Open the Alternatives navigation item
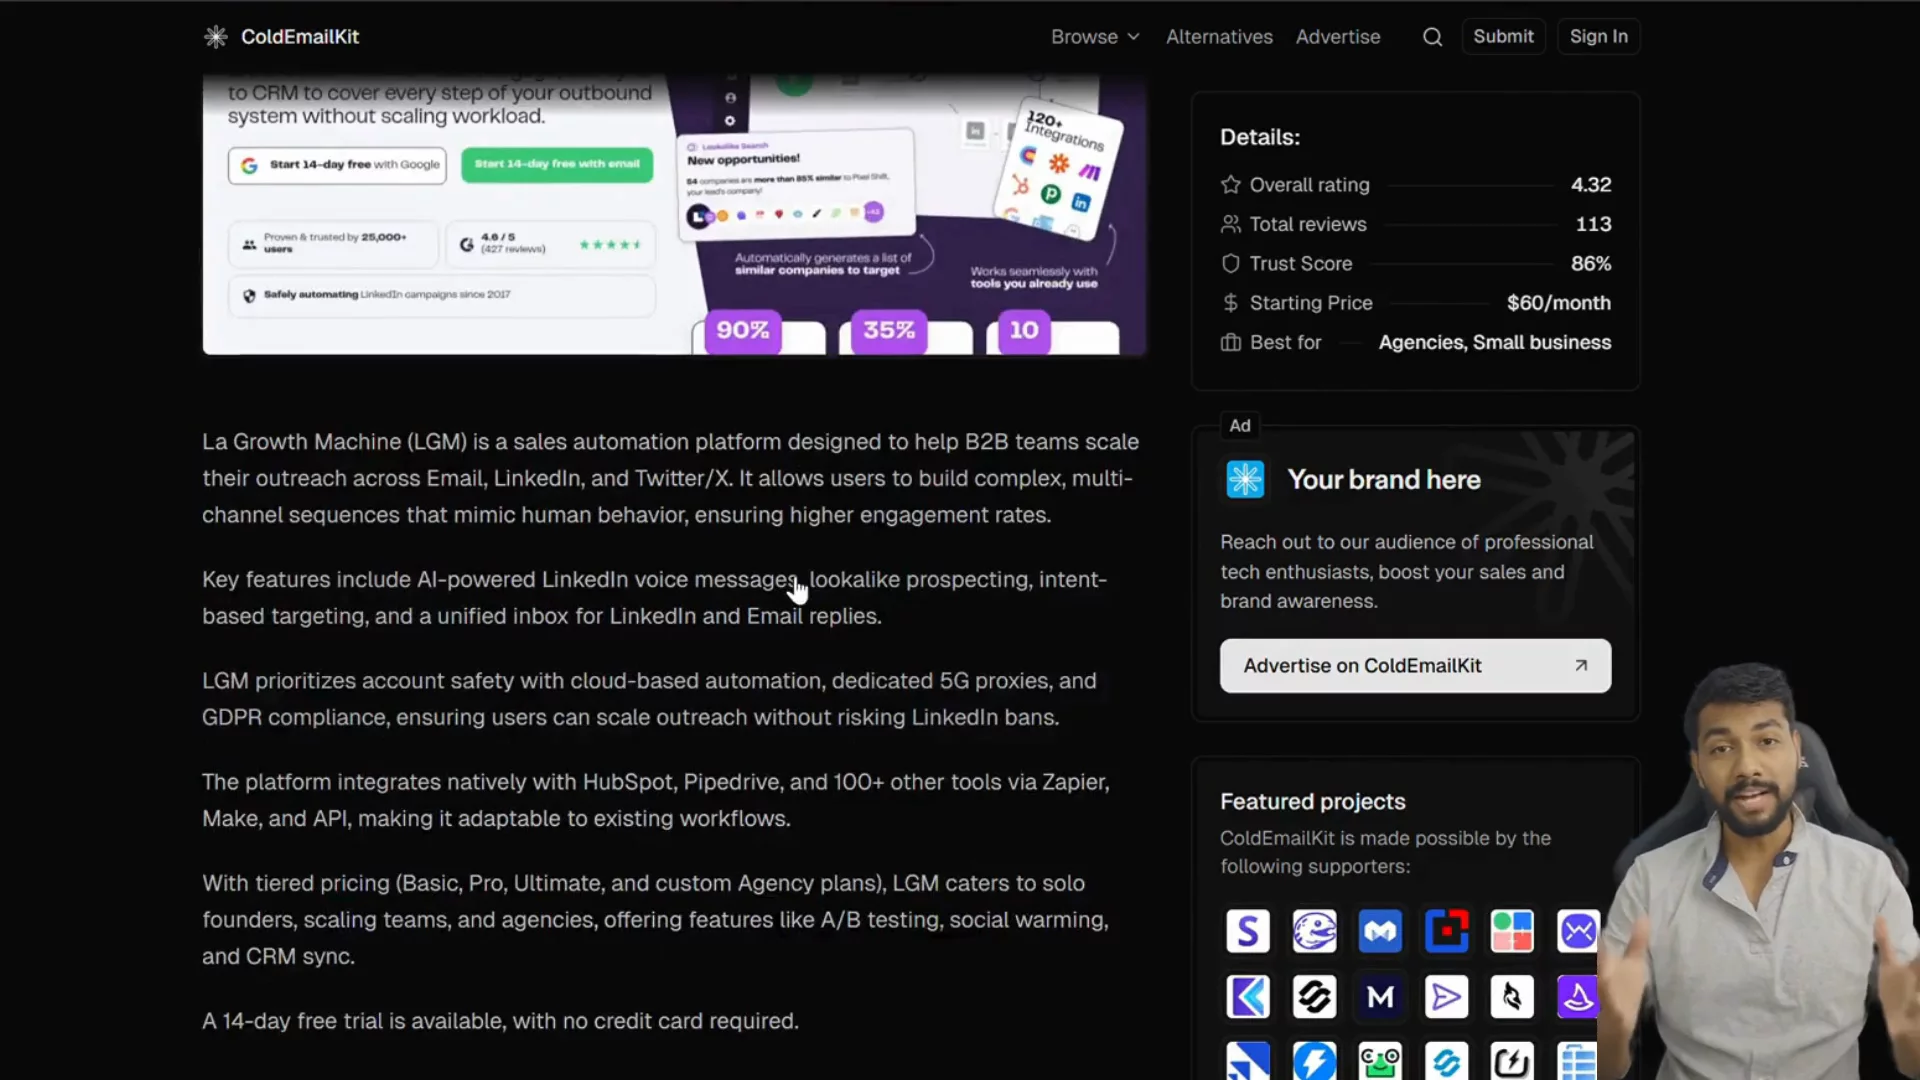This screenshot has height=1080, width=1920. point(1219,36)
